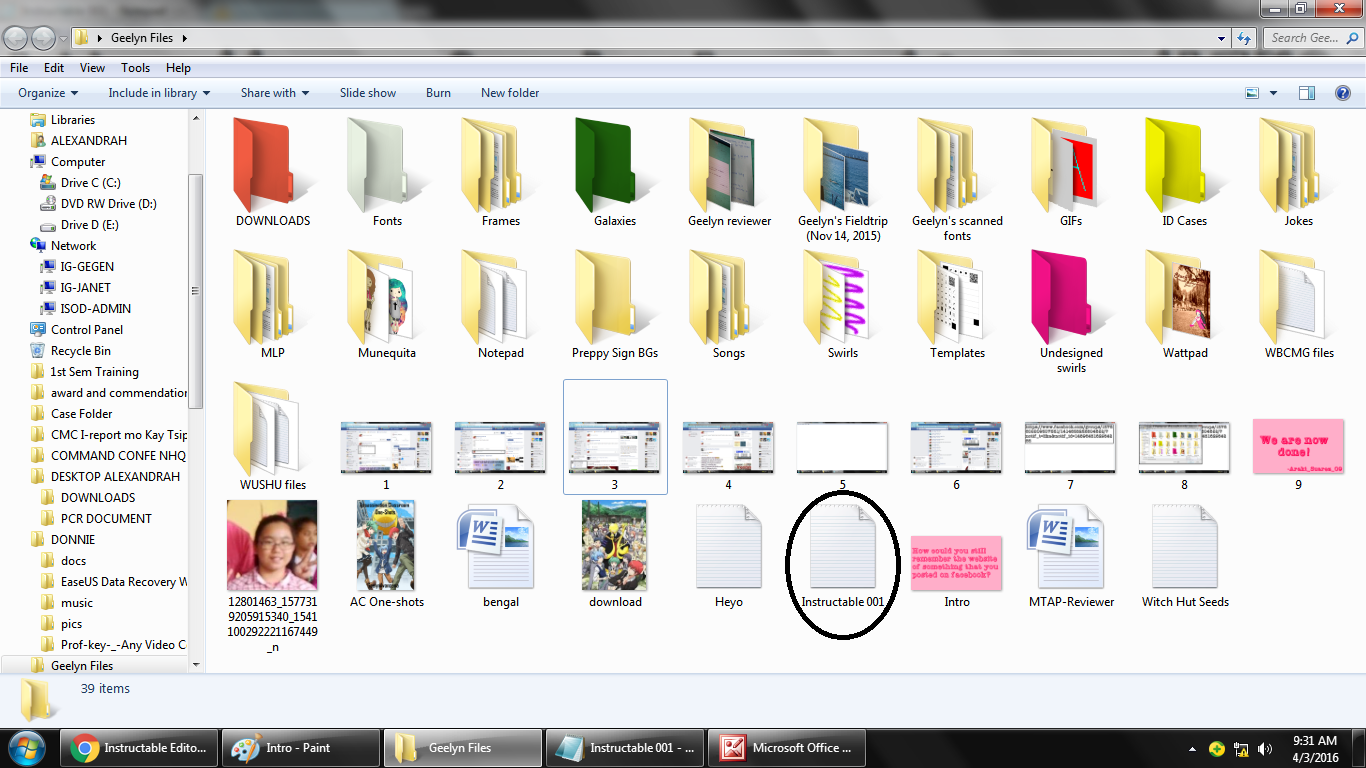Switch to Intro - Paint taskbar button
This screenshot has height=768, width=1366.
pos(301,748)
